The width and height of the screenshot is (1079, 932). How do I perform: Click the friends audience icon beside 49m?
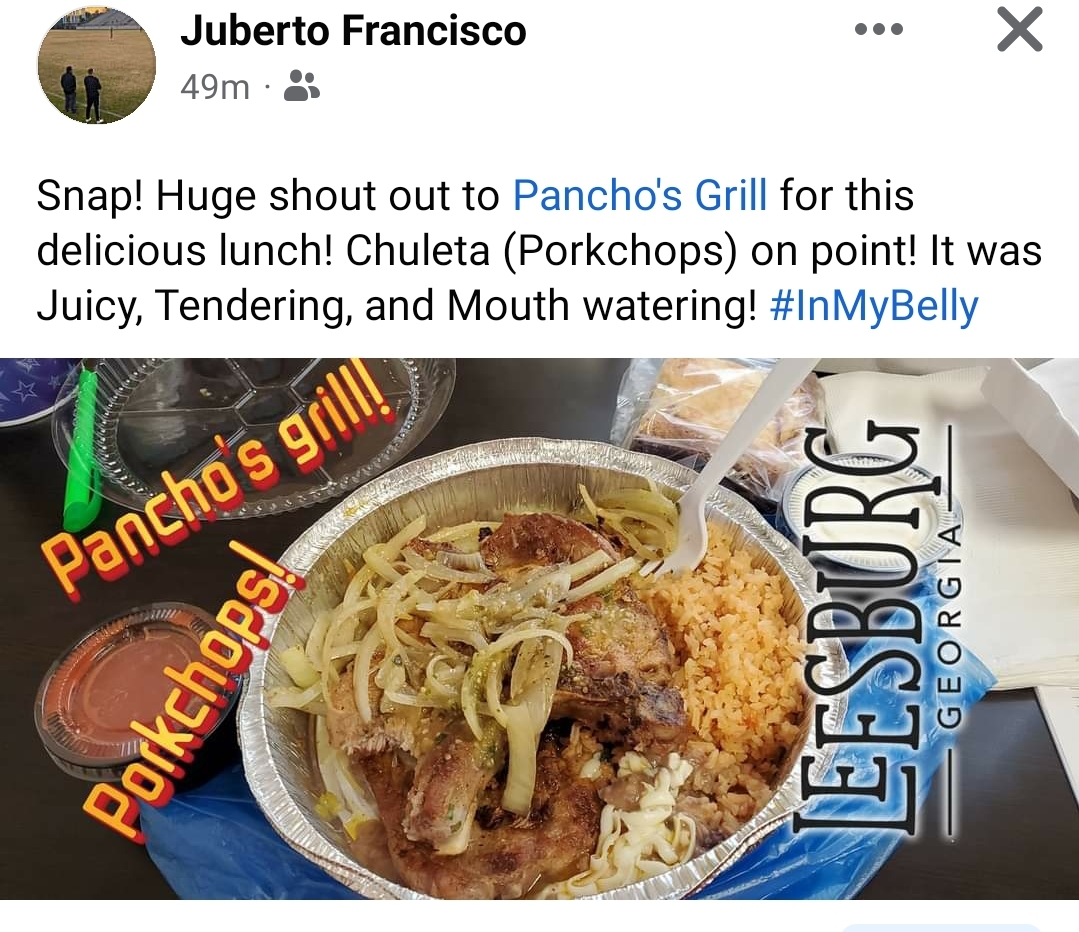point(302,86)
